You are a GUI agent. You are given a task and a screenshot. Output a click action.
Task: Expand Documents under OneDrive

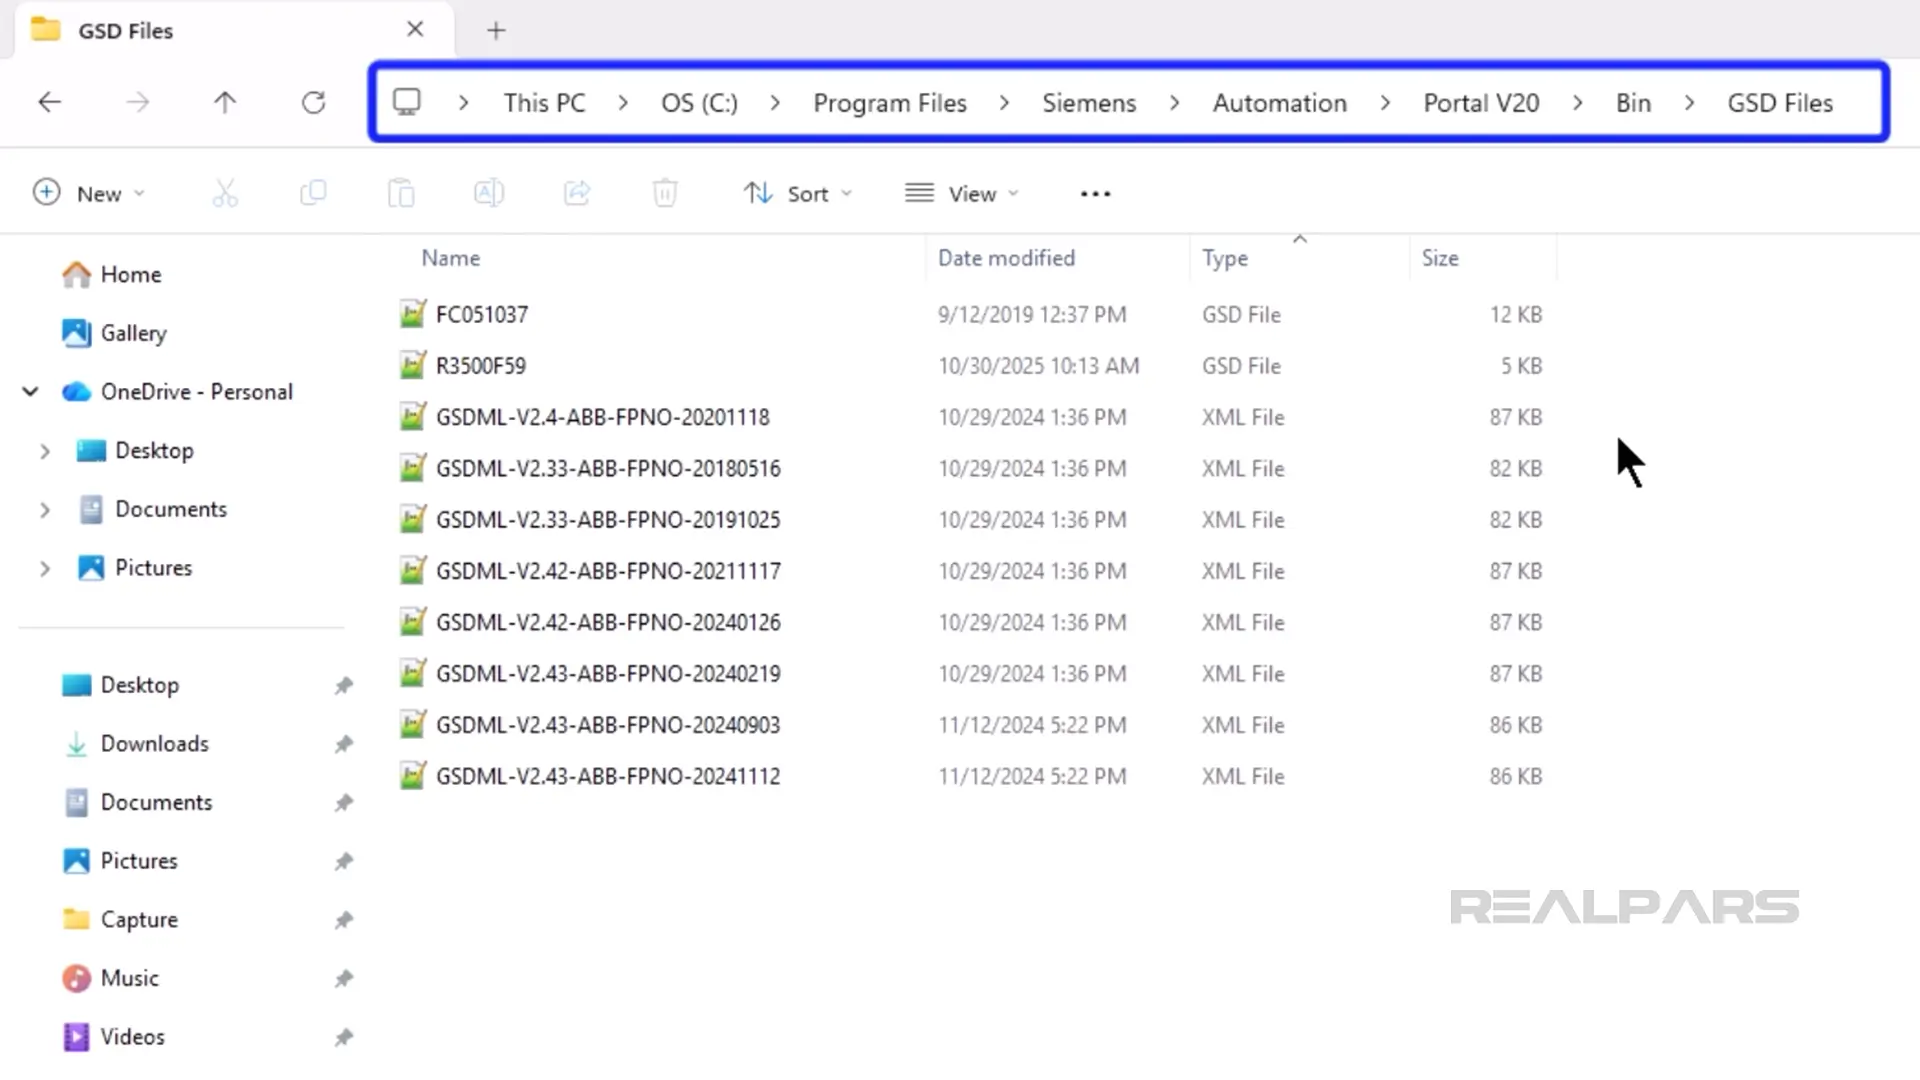click(43, 509)
